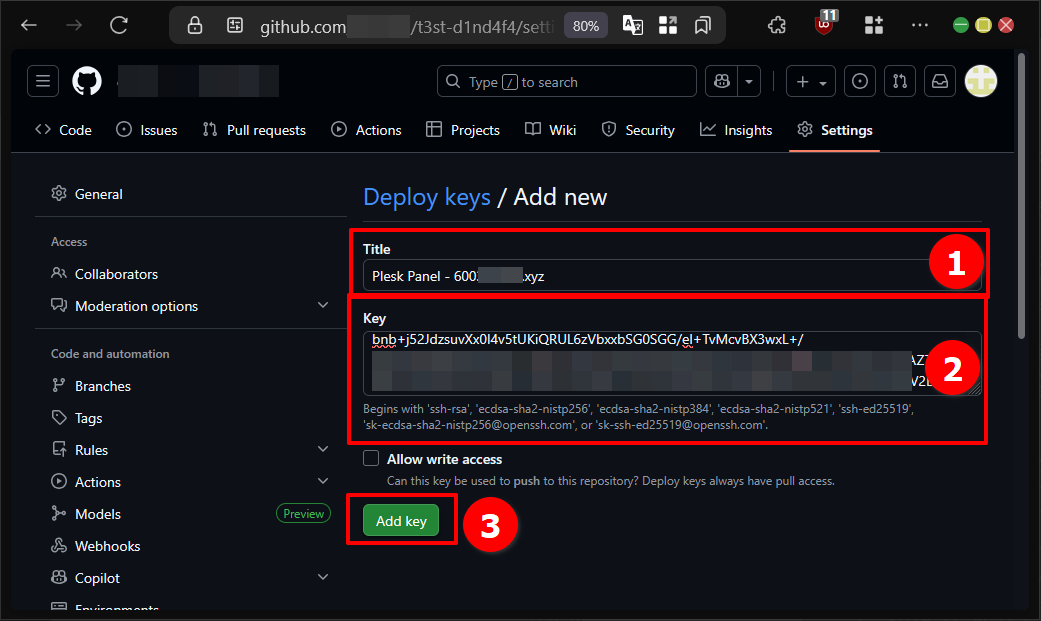
Task: Open pull requests icon in header
Action: pyautogui.click(x=900, y=82)
